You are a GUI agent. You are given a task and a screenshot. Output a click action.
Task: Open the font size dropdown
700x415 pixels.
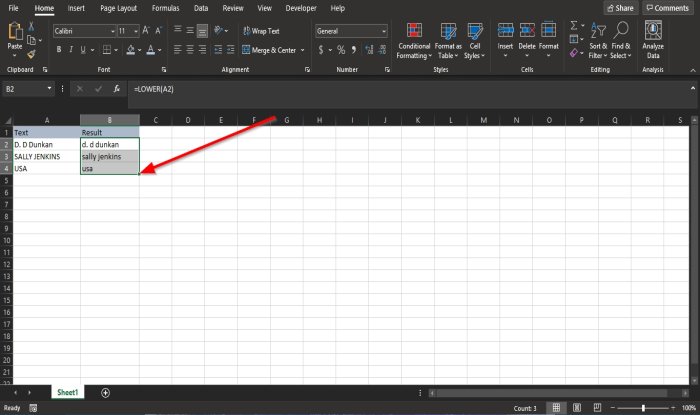[136, 31]
